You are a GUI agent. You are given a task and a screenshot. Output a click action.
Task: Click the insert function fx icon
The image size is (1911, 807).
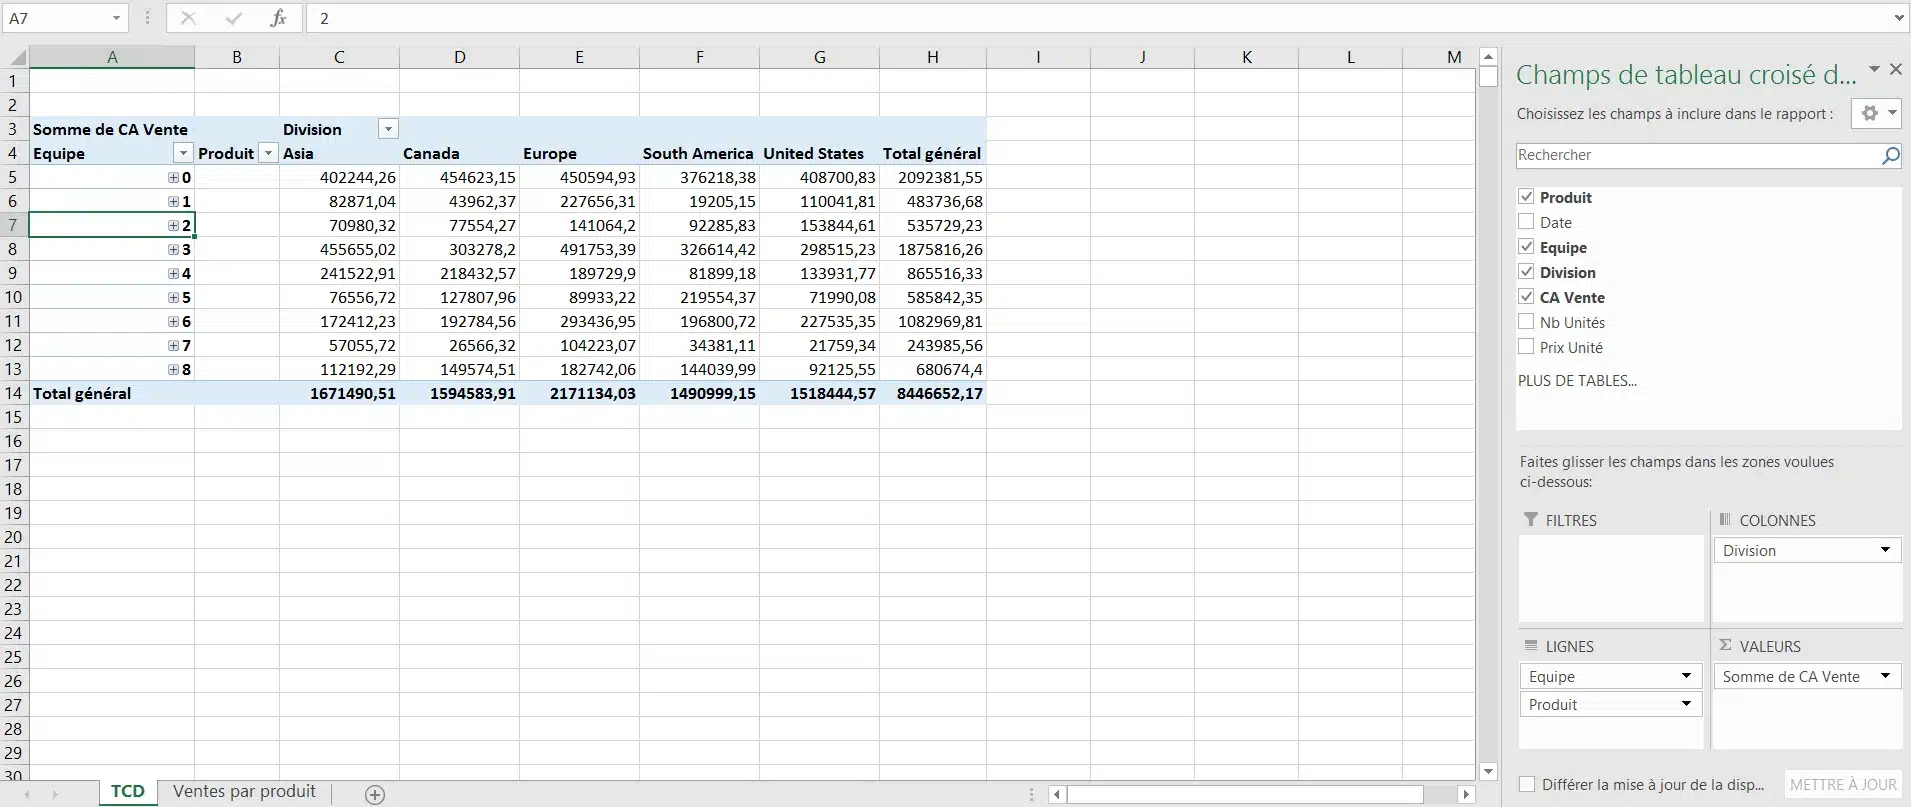pos(278,18)
